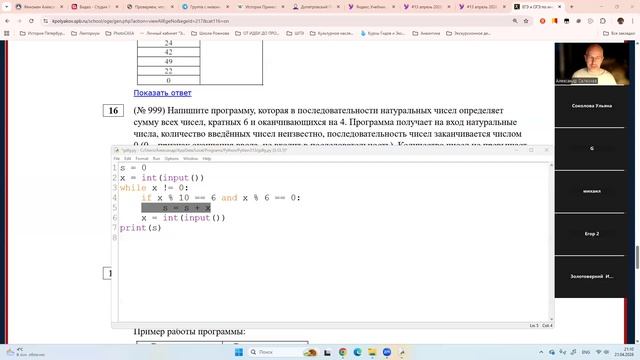Open Python IDLE icon in the taskbar
The image size is (640, 360).
pos(402,352)
